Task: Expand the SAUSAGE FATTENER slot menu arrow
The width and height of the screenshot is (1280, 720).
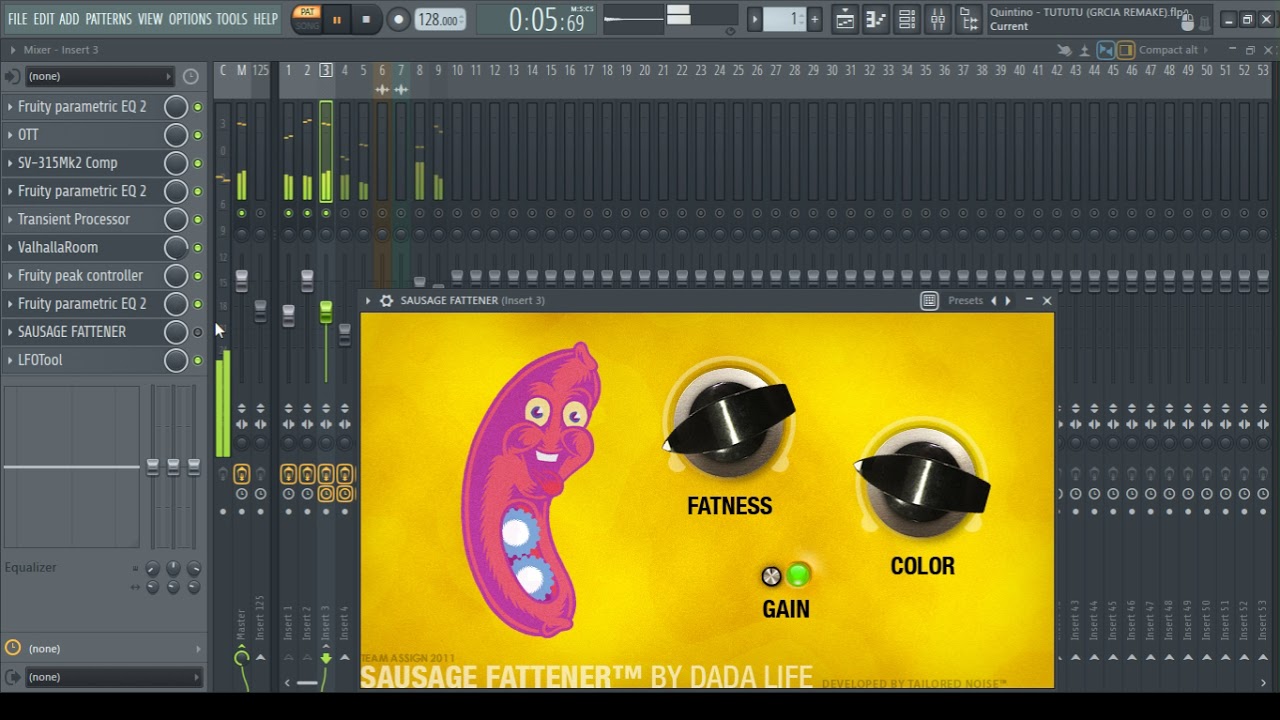Action: click(x=10, y=332)
